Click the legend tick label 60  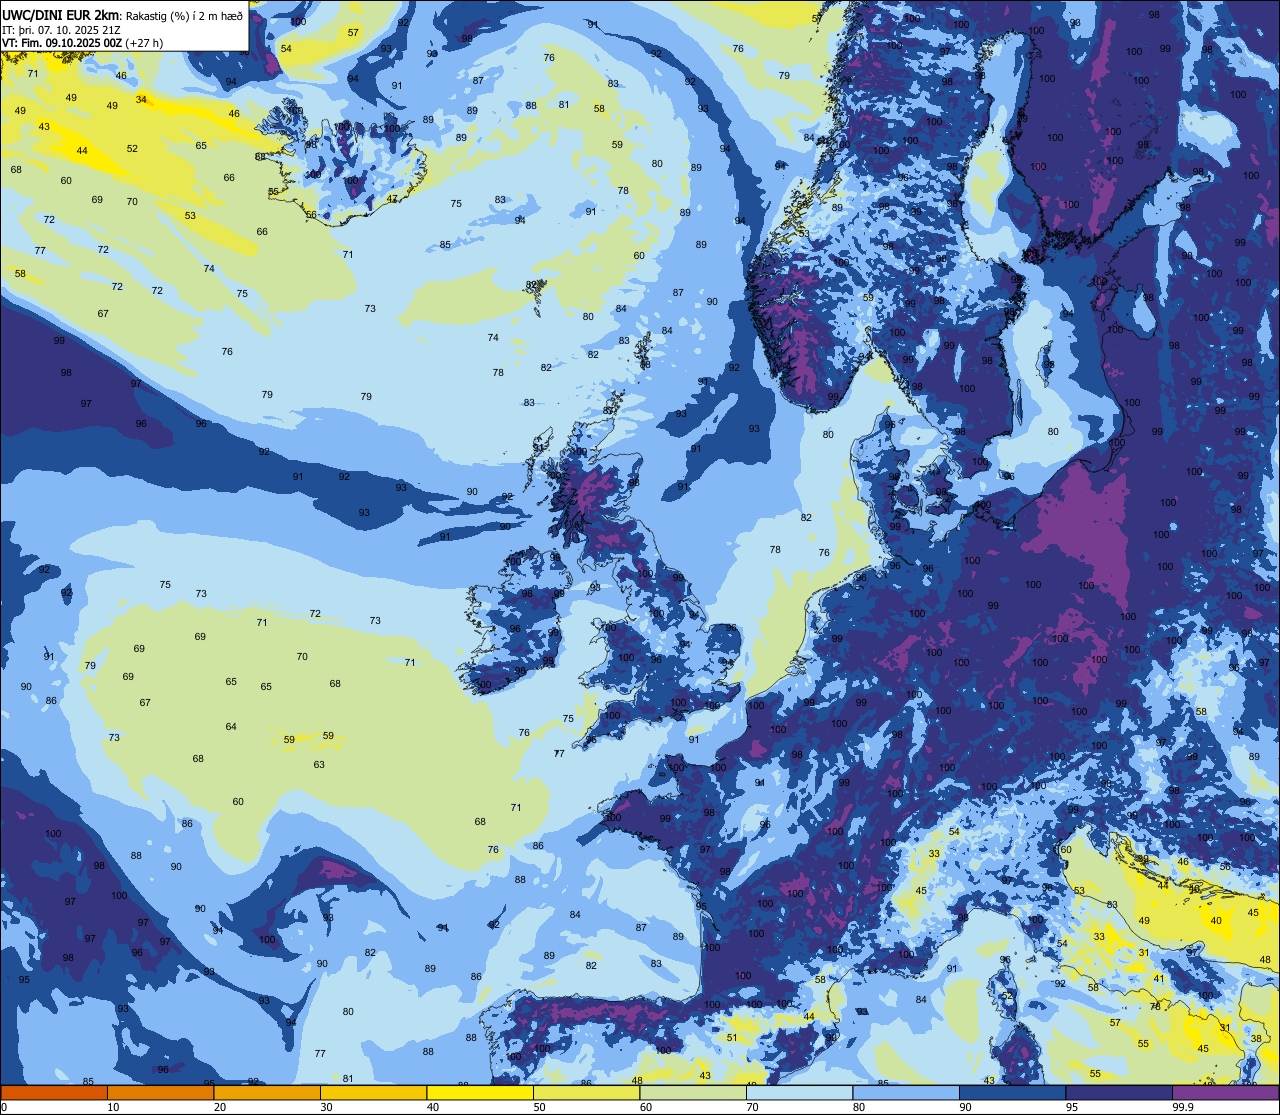pyautogui.click(x=646, y=1107)
